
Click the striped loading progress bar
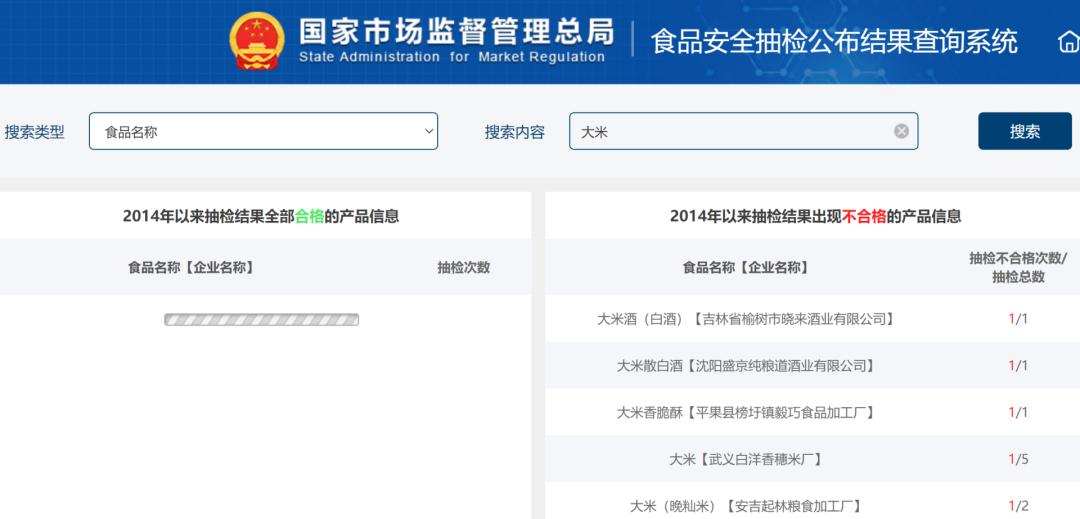[x=262, y=320]
